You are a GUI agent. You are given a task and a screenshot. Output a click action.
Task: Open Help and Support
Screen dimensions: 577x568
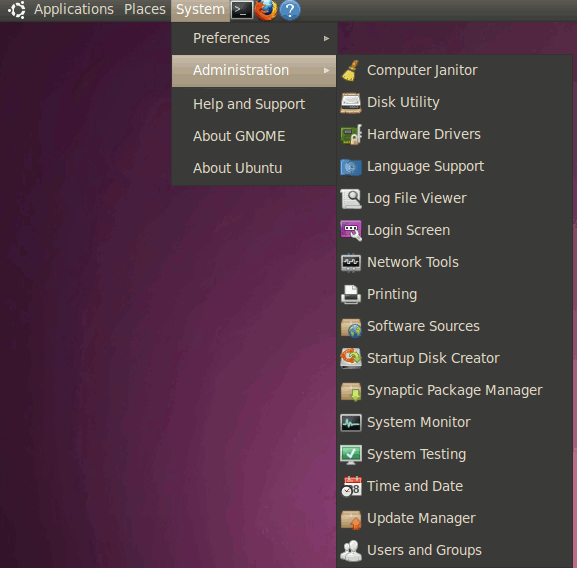click(x=254, y=104)
